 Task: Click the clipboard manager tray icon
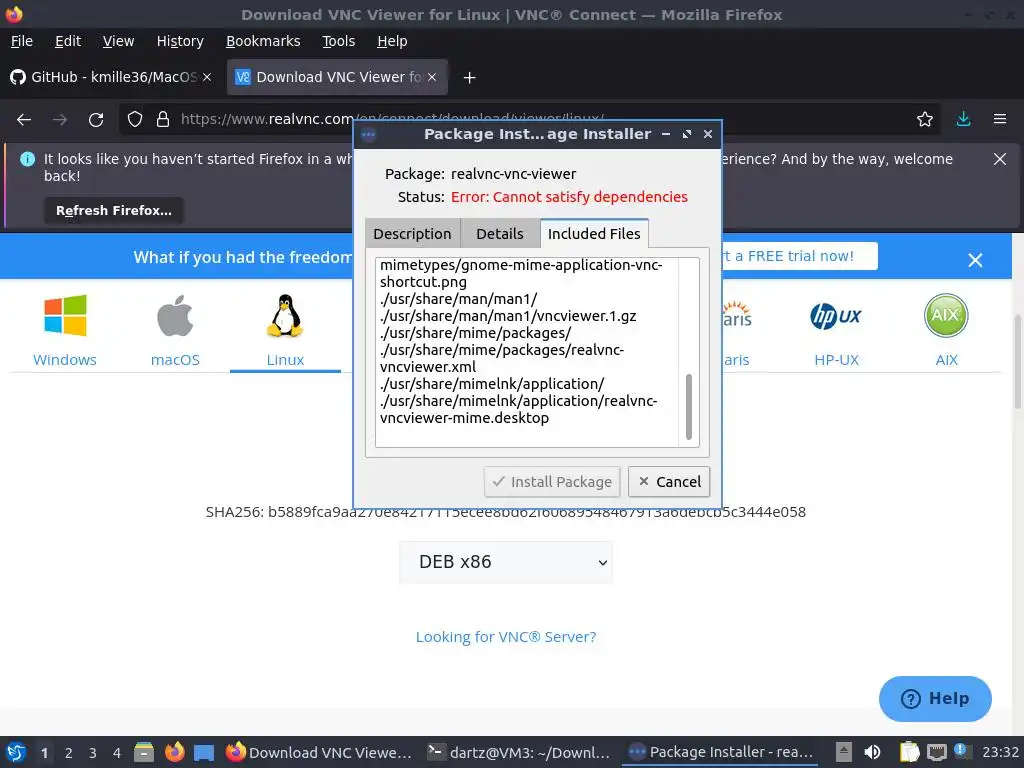click(909, 752)
